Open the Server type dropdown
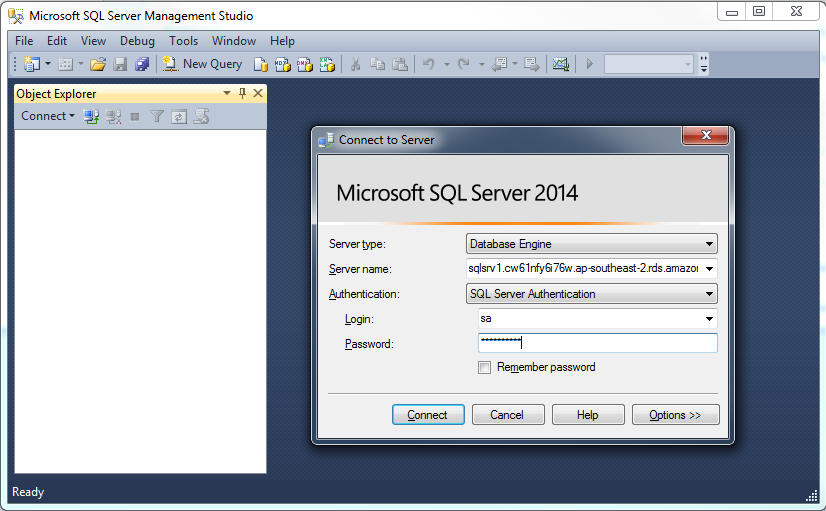 coord(592,244)
